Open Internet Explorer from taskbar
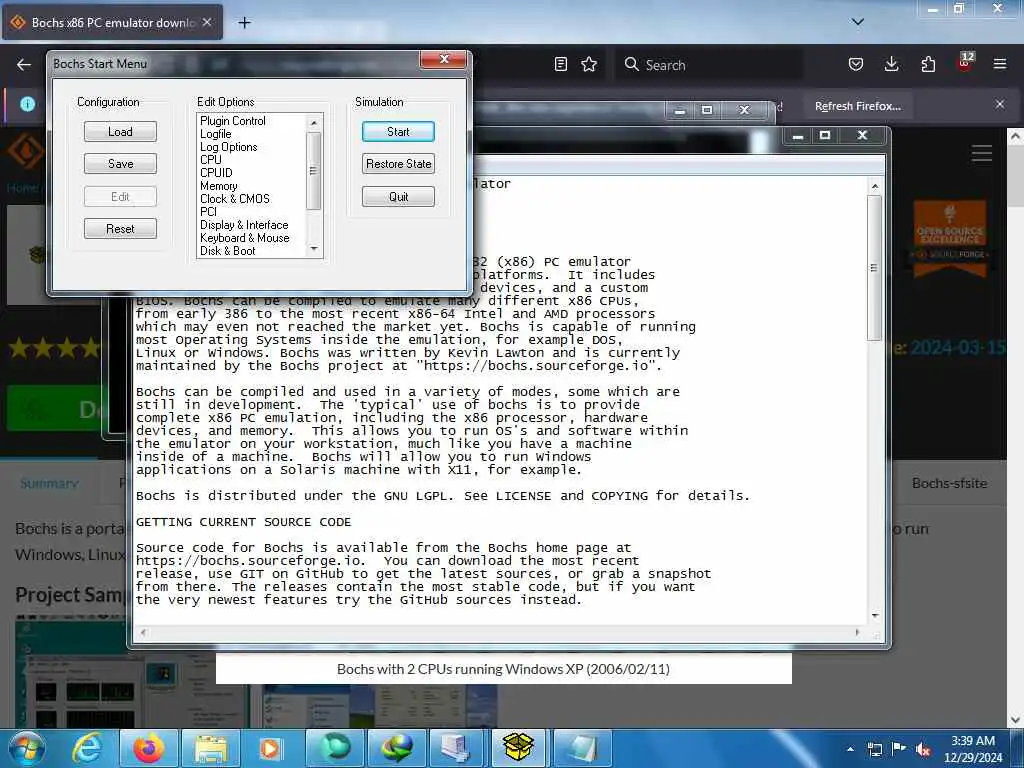The height and width of the screenshot is (768, 1024). pos(86,748)
